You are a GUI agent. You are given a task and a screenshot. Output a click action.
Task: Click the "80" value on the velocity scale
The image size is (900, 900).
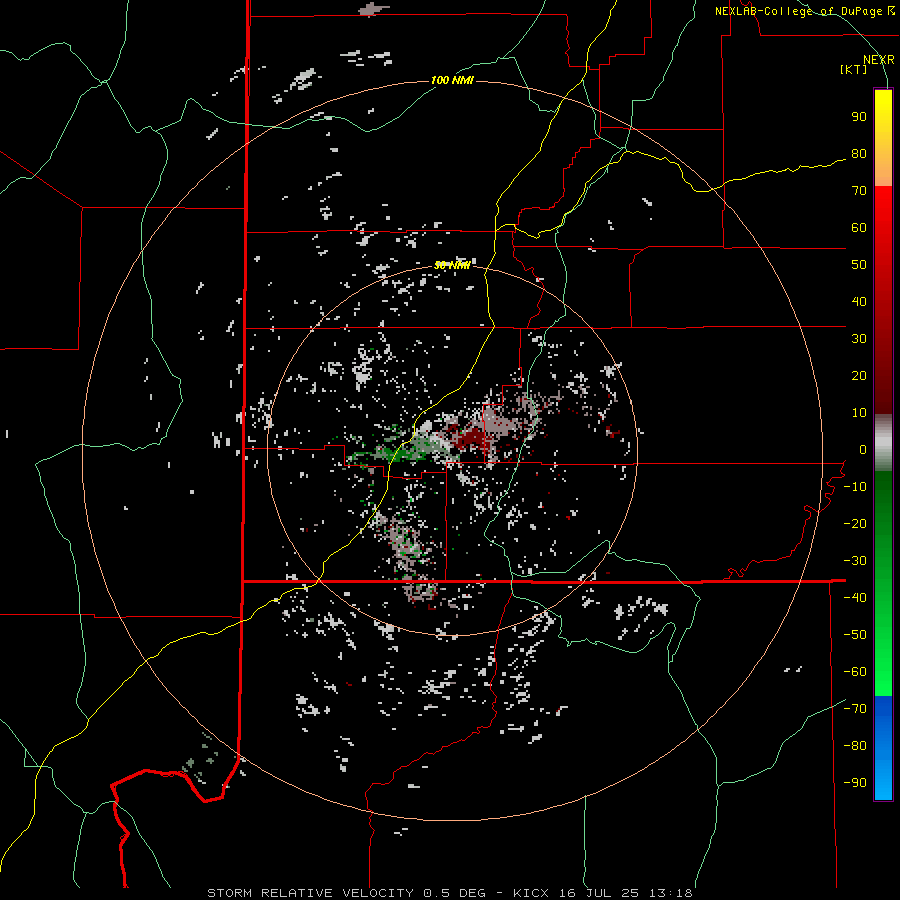point(859,154)
